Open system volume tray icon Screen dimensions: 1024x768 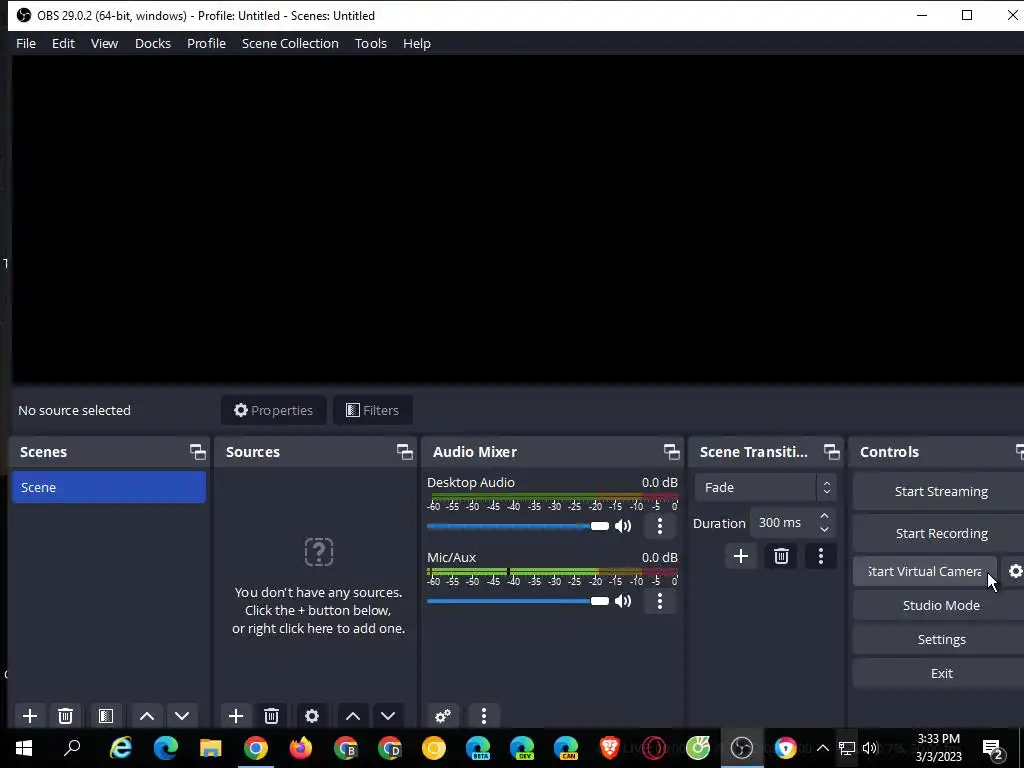(870, 748)
